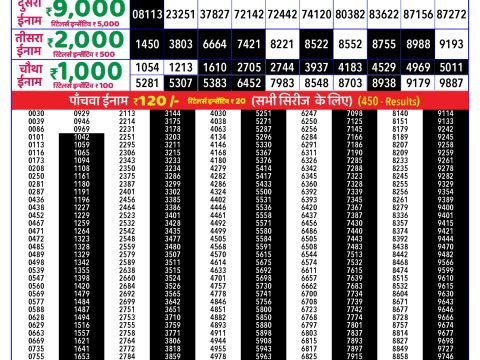Select the 'चौथा ईनाम' label

30,75
